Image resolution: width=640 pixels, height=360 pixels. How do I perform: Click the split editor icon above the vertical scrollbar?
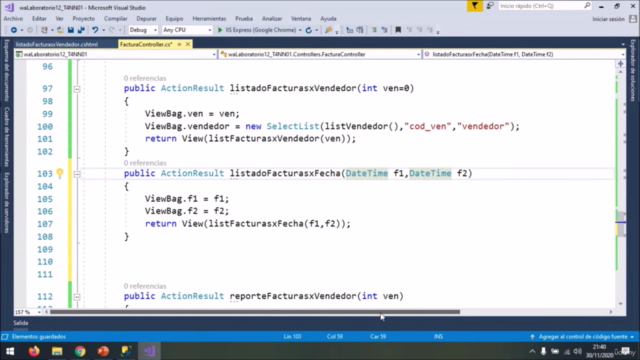[x=620, y=64]
